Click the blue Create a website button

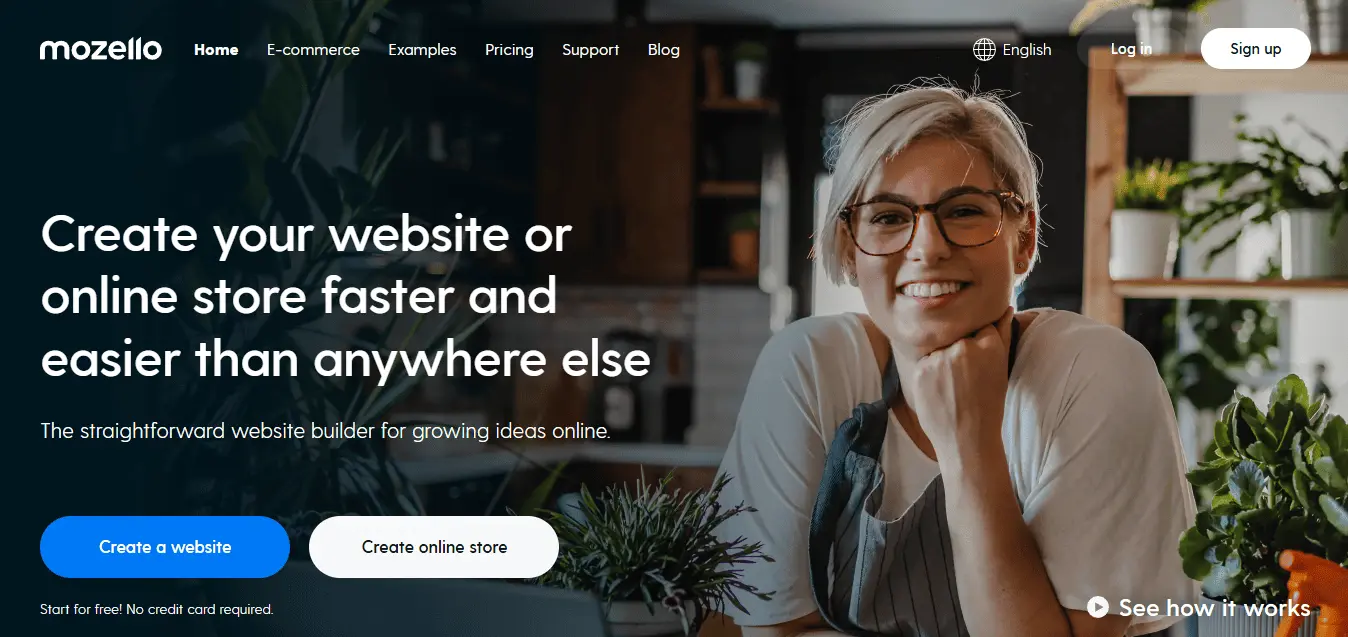coord(165,547)
